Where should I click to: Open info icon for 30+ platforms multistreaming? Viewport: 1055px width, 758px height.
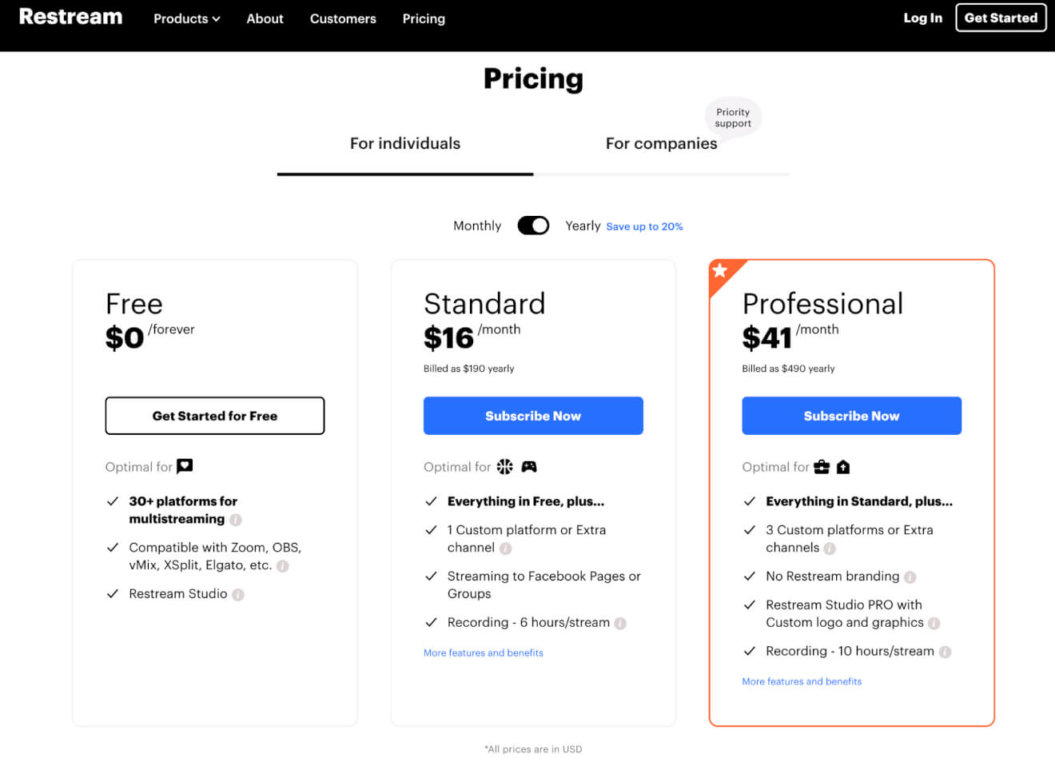tap(235, 519)
